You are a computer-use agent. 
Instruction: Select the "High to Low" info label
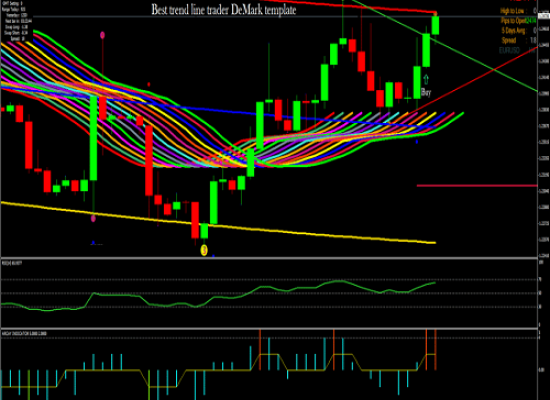pyautogui.click(x=512, y=11)
